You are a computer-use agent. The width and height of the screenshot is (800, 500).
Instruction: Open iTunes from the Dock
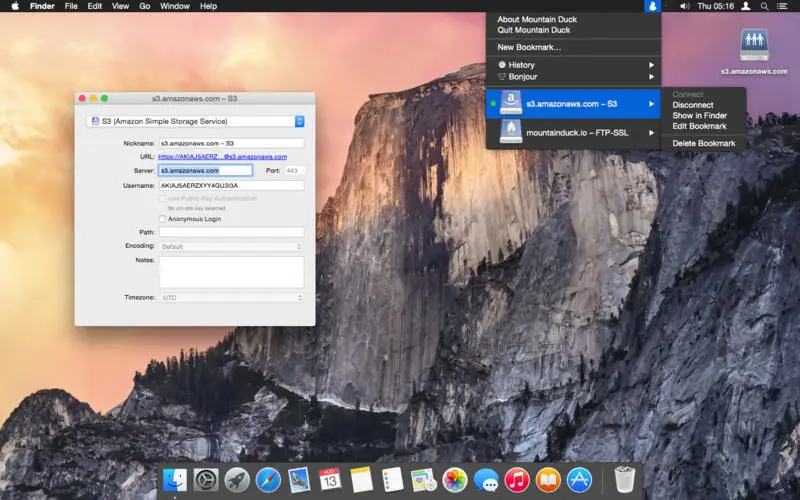[x=517, y=479]
